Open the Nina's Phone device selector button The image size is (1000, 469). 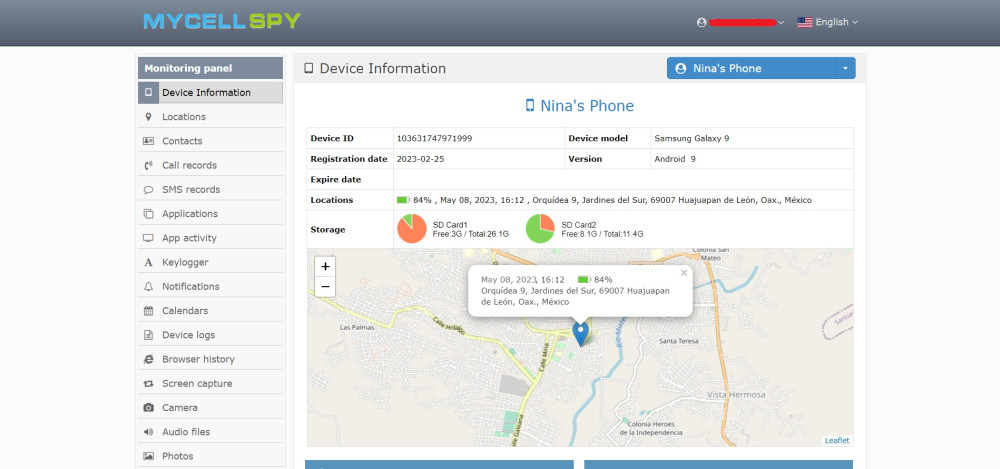click(751, 68)
